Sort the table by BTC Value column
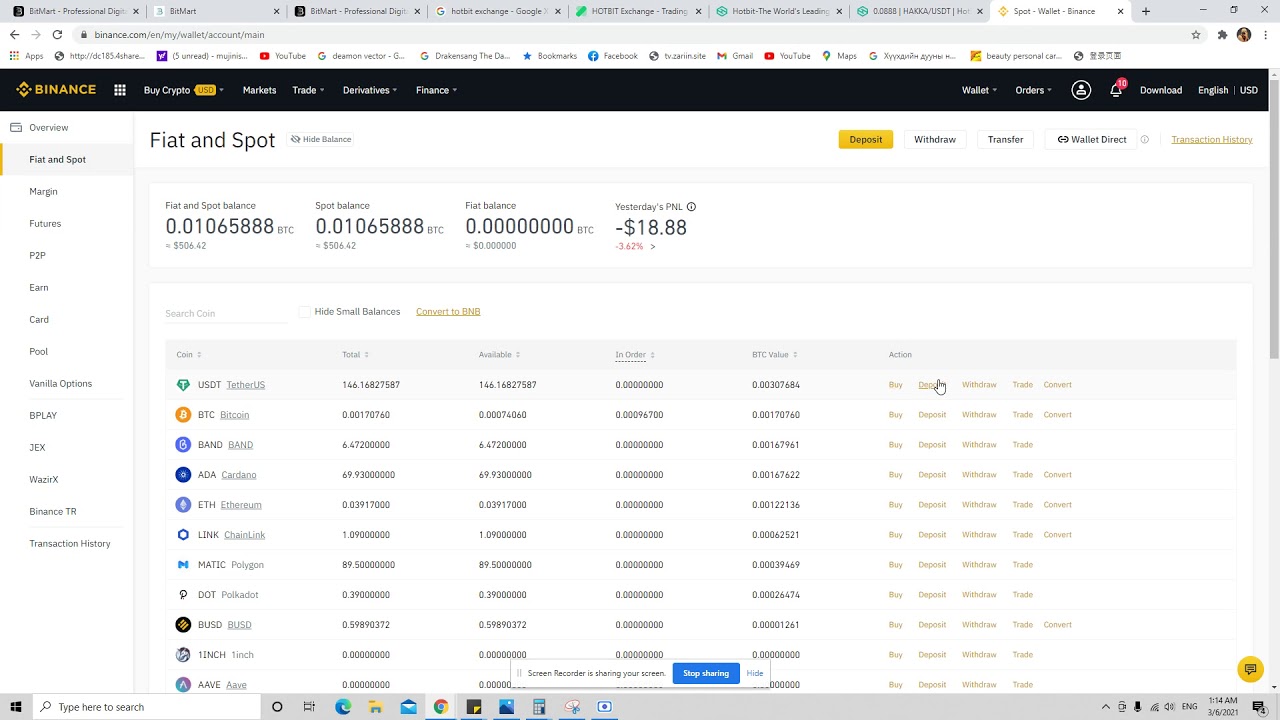This screenshot has width=1280, height=720. [775, 355]
